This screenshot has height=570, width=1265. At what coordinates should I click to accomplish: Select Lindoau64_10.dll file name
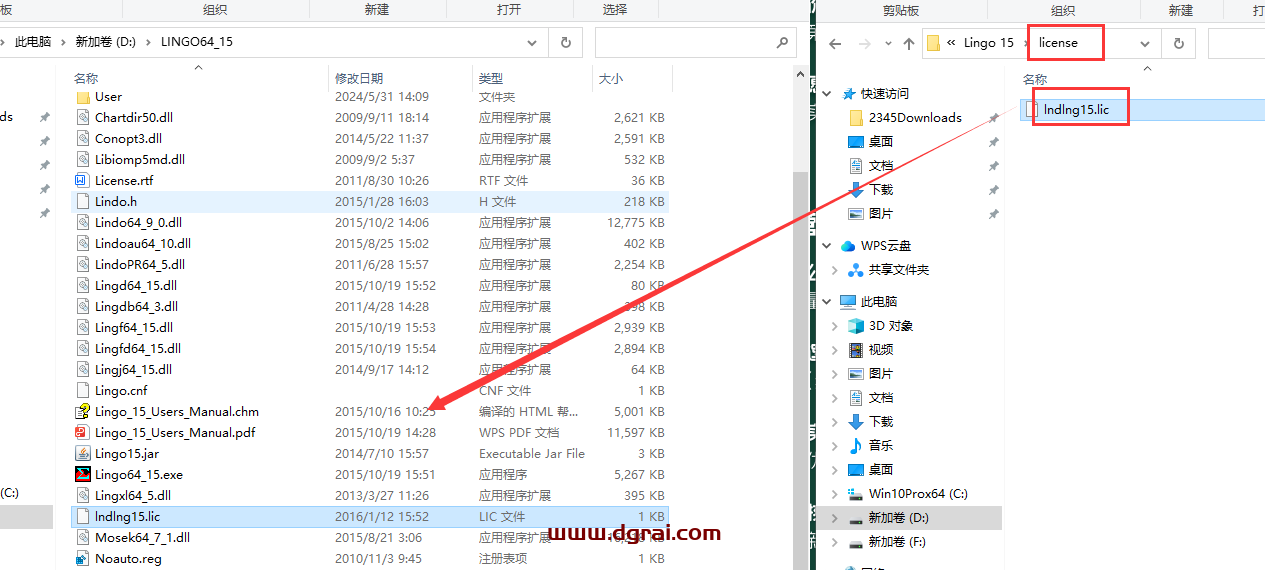pyautogui.click(x=143, y=243)
